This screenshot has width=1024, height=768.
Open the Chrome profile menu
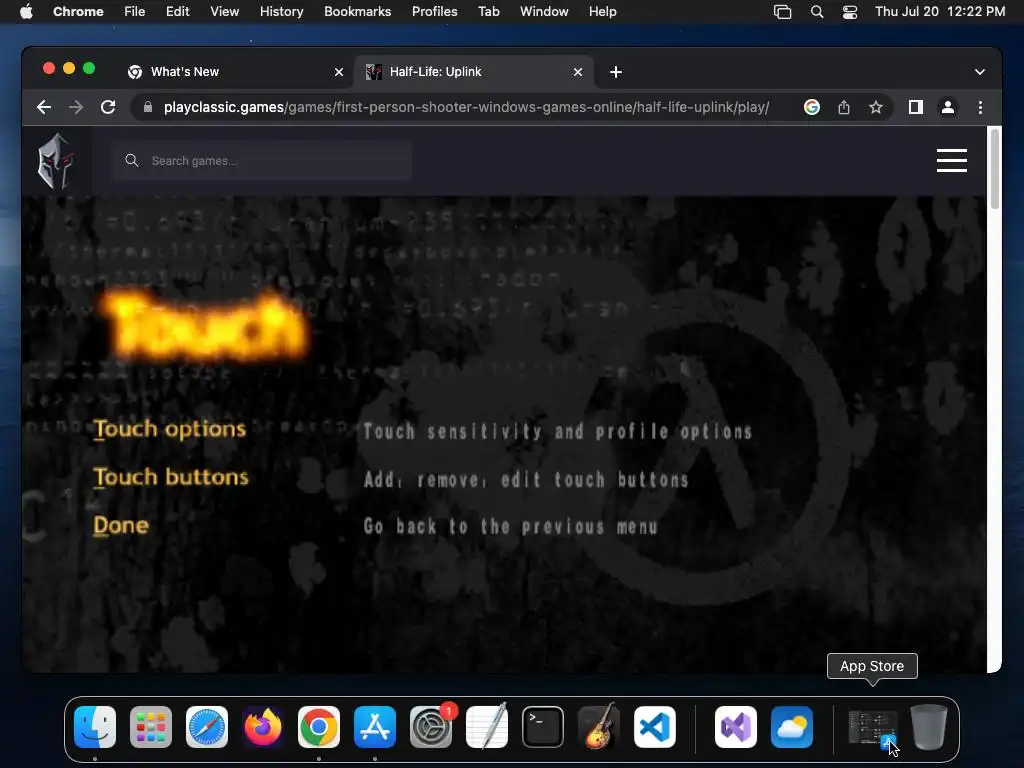pyautogui.click(x=948, y=107)
